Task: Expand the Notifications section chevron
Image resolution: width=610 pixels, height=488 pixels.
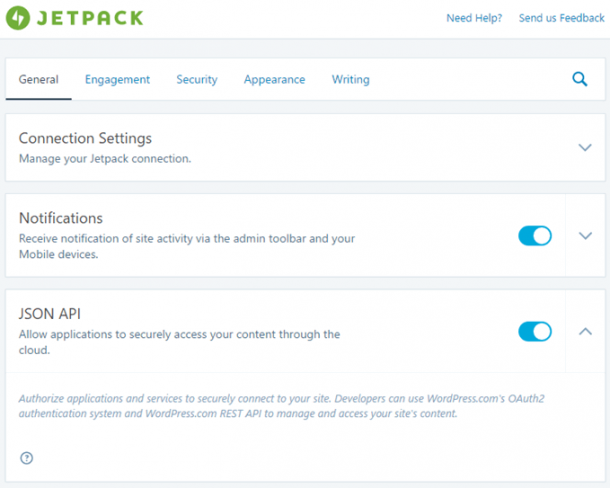Action: click(585, 236)
